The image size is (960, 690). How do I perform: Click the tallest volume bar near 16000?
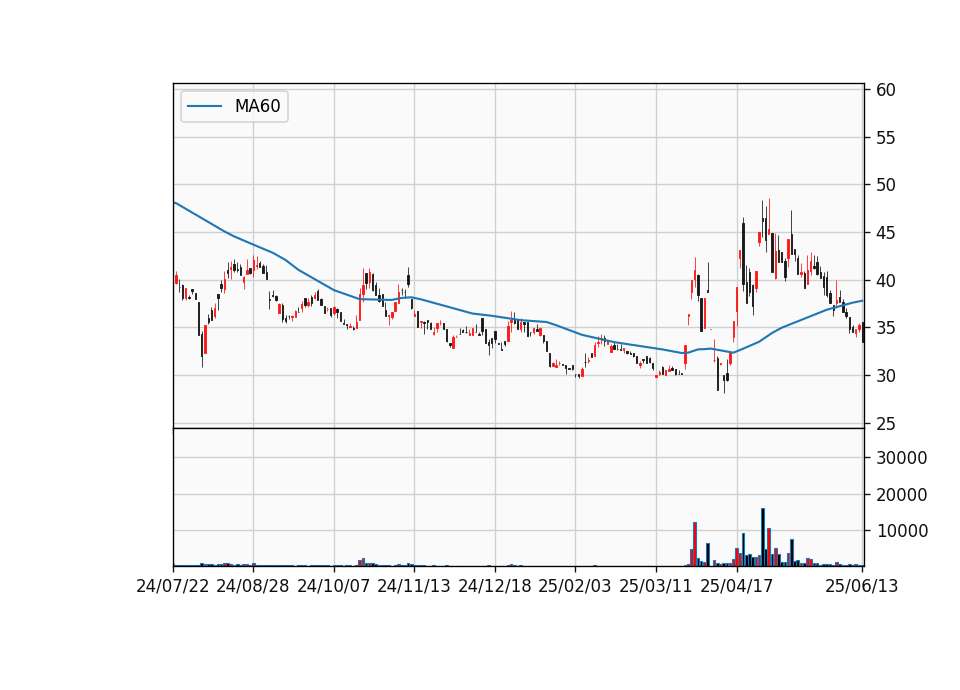click(x=763, y=537)
